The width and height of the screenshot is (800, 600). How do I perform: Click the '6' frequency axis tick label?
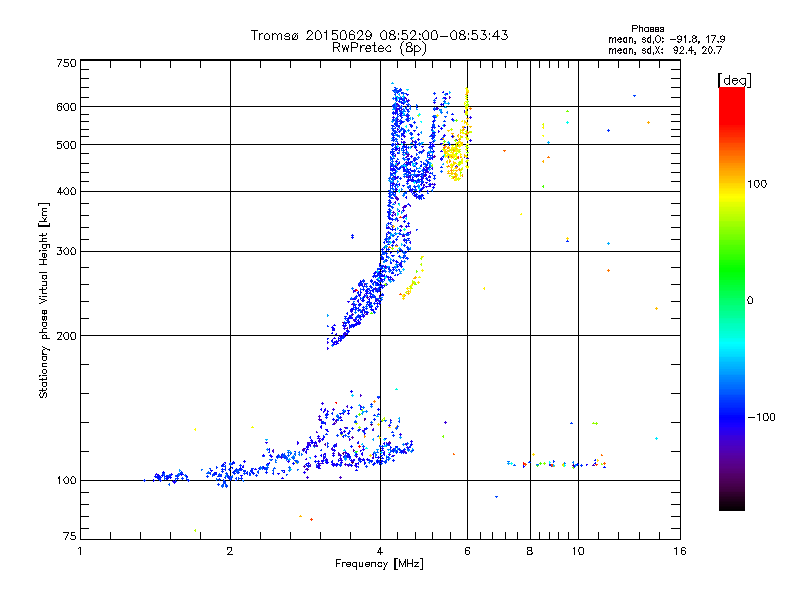click(467, 551)
